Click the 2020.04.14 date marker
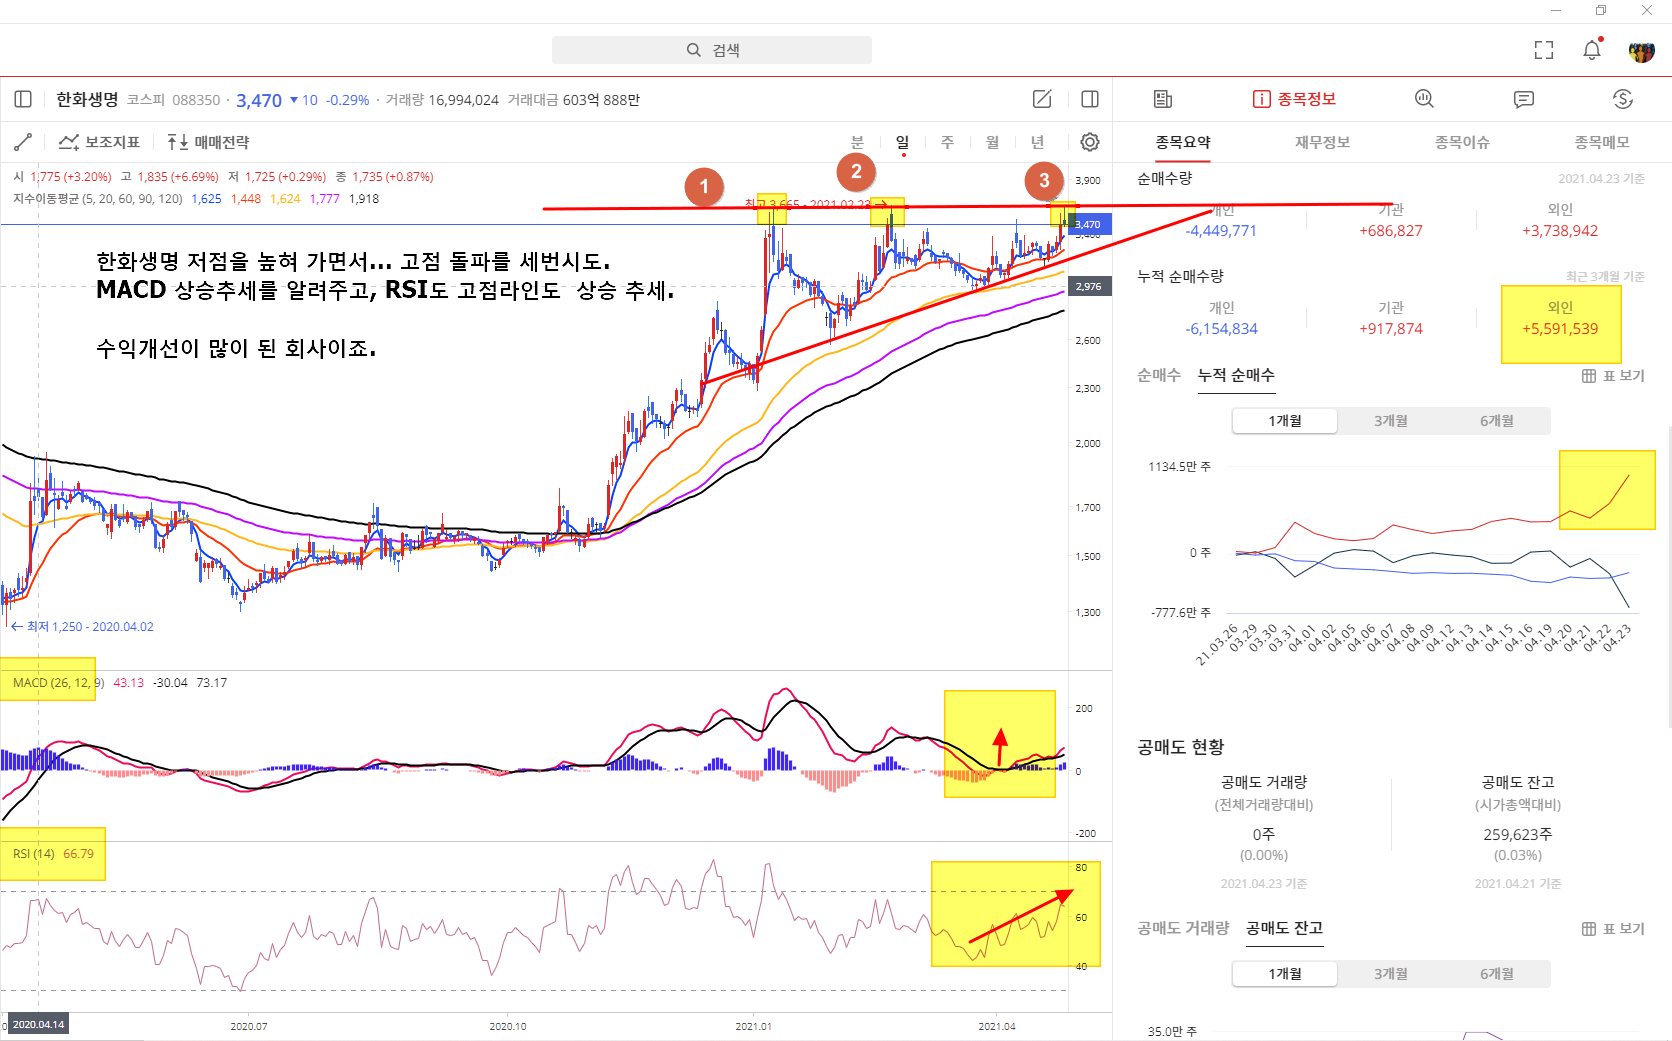The height and width of the screenshot is (1041, 1672). (38, 1024)
